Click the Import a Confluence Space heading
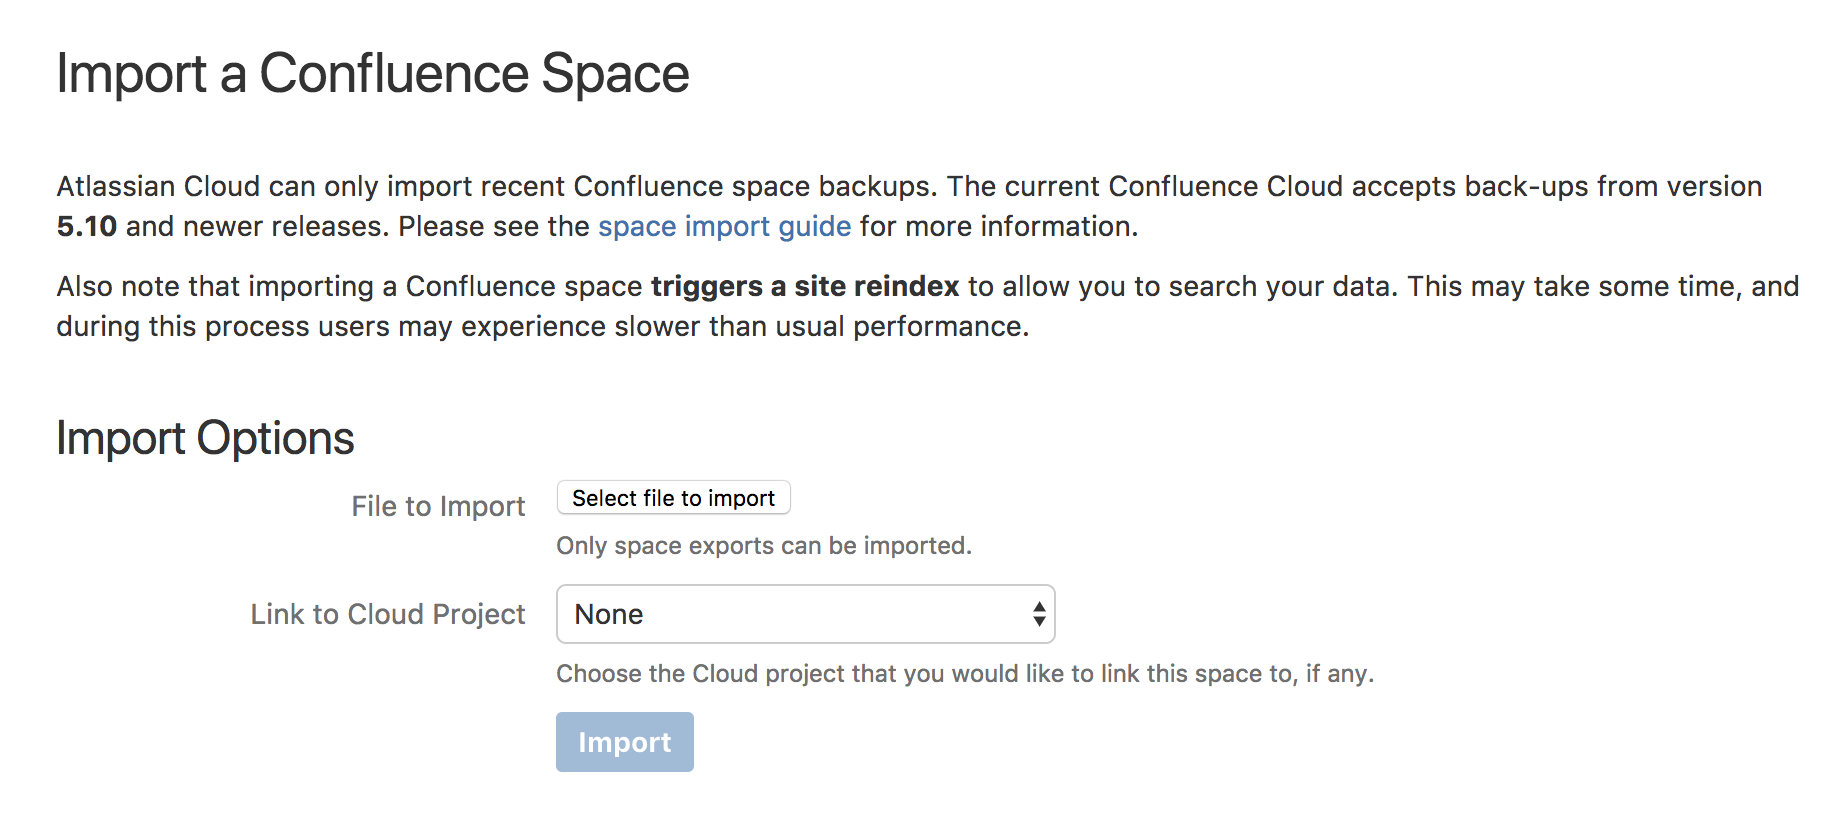 point(373,74)
